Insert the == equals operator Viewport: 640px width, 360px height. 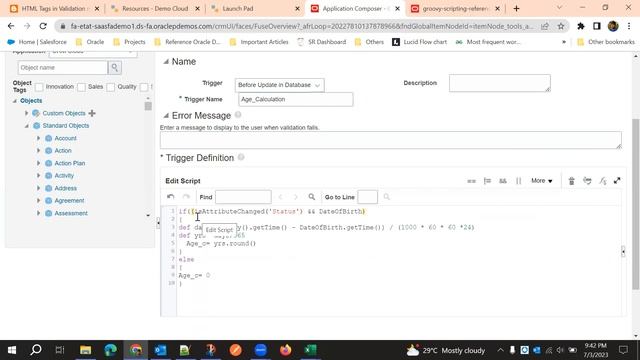(471, 181)
